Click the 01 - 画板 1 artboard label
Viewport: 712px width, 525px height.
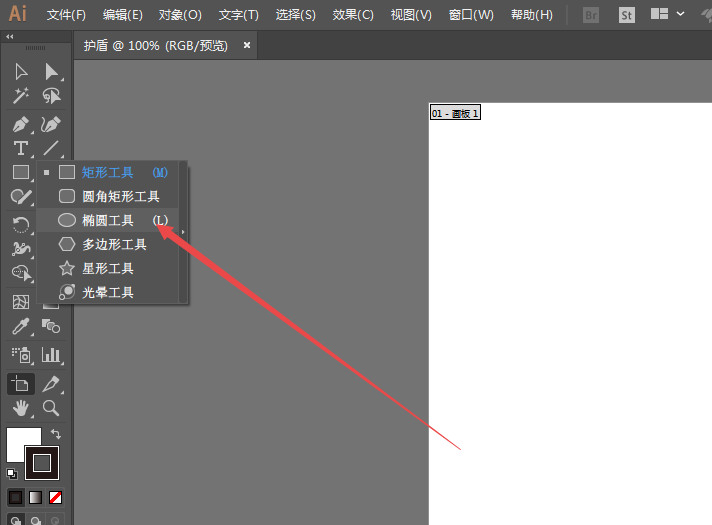[455, 113]
